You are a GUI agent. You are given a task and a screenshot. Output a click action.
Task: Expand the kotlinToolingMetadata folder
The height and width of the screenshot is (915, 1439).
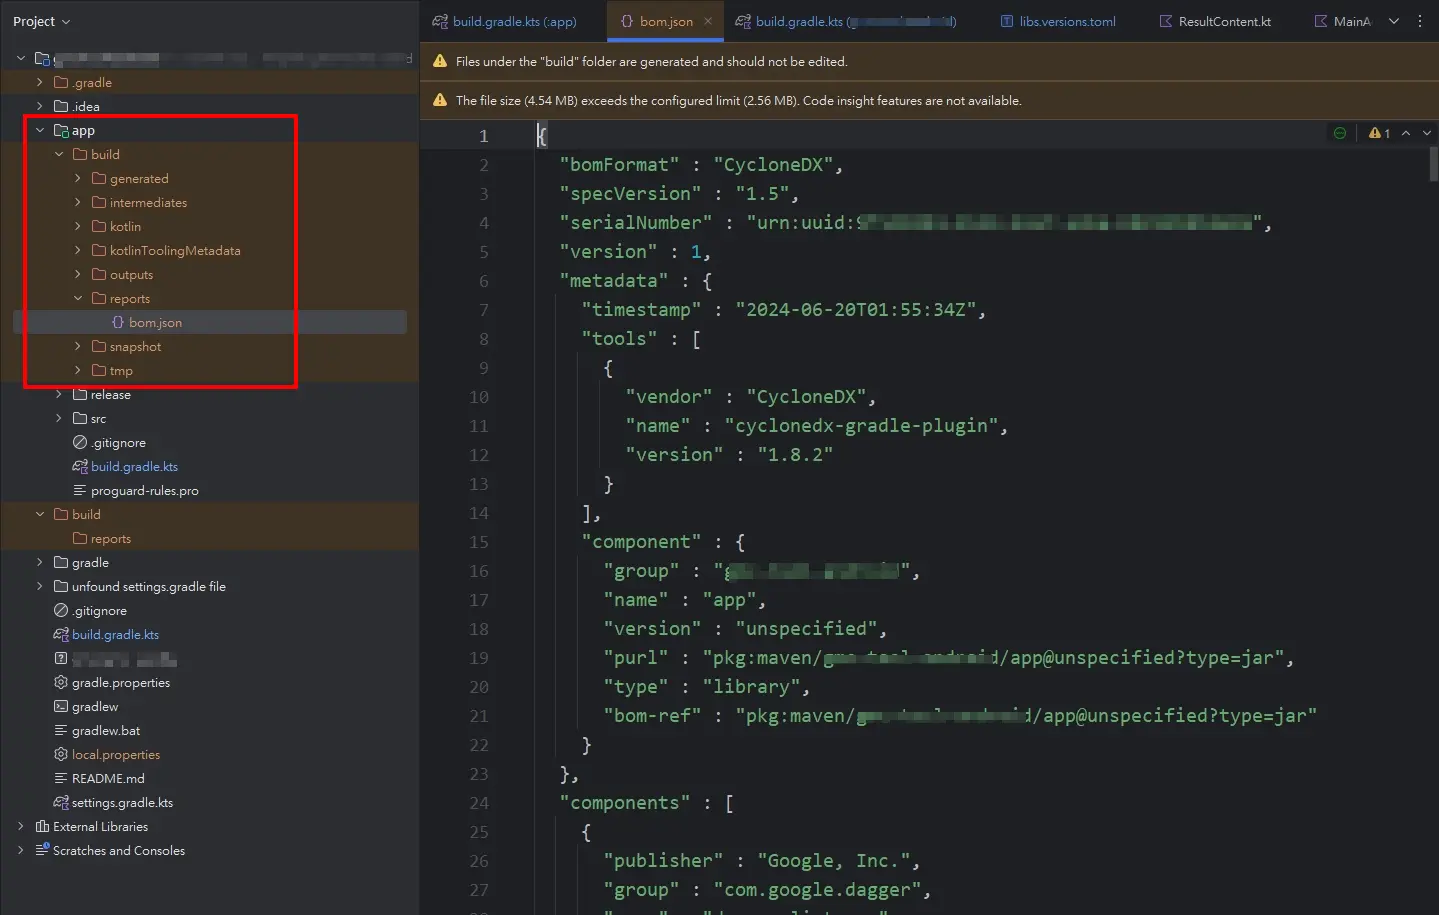(78, 250)
